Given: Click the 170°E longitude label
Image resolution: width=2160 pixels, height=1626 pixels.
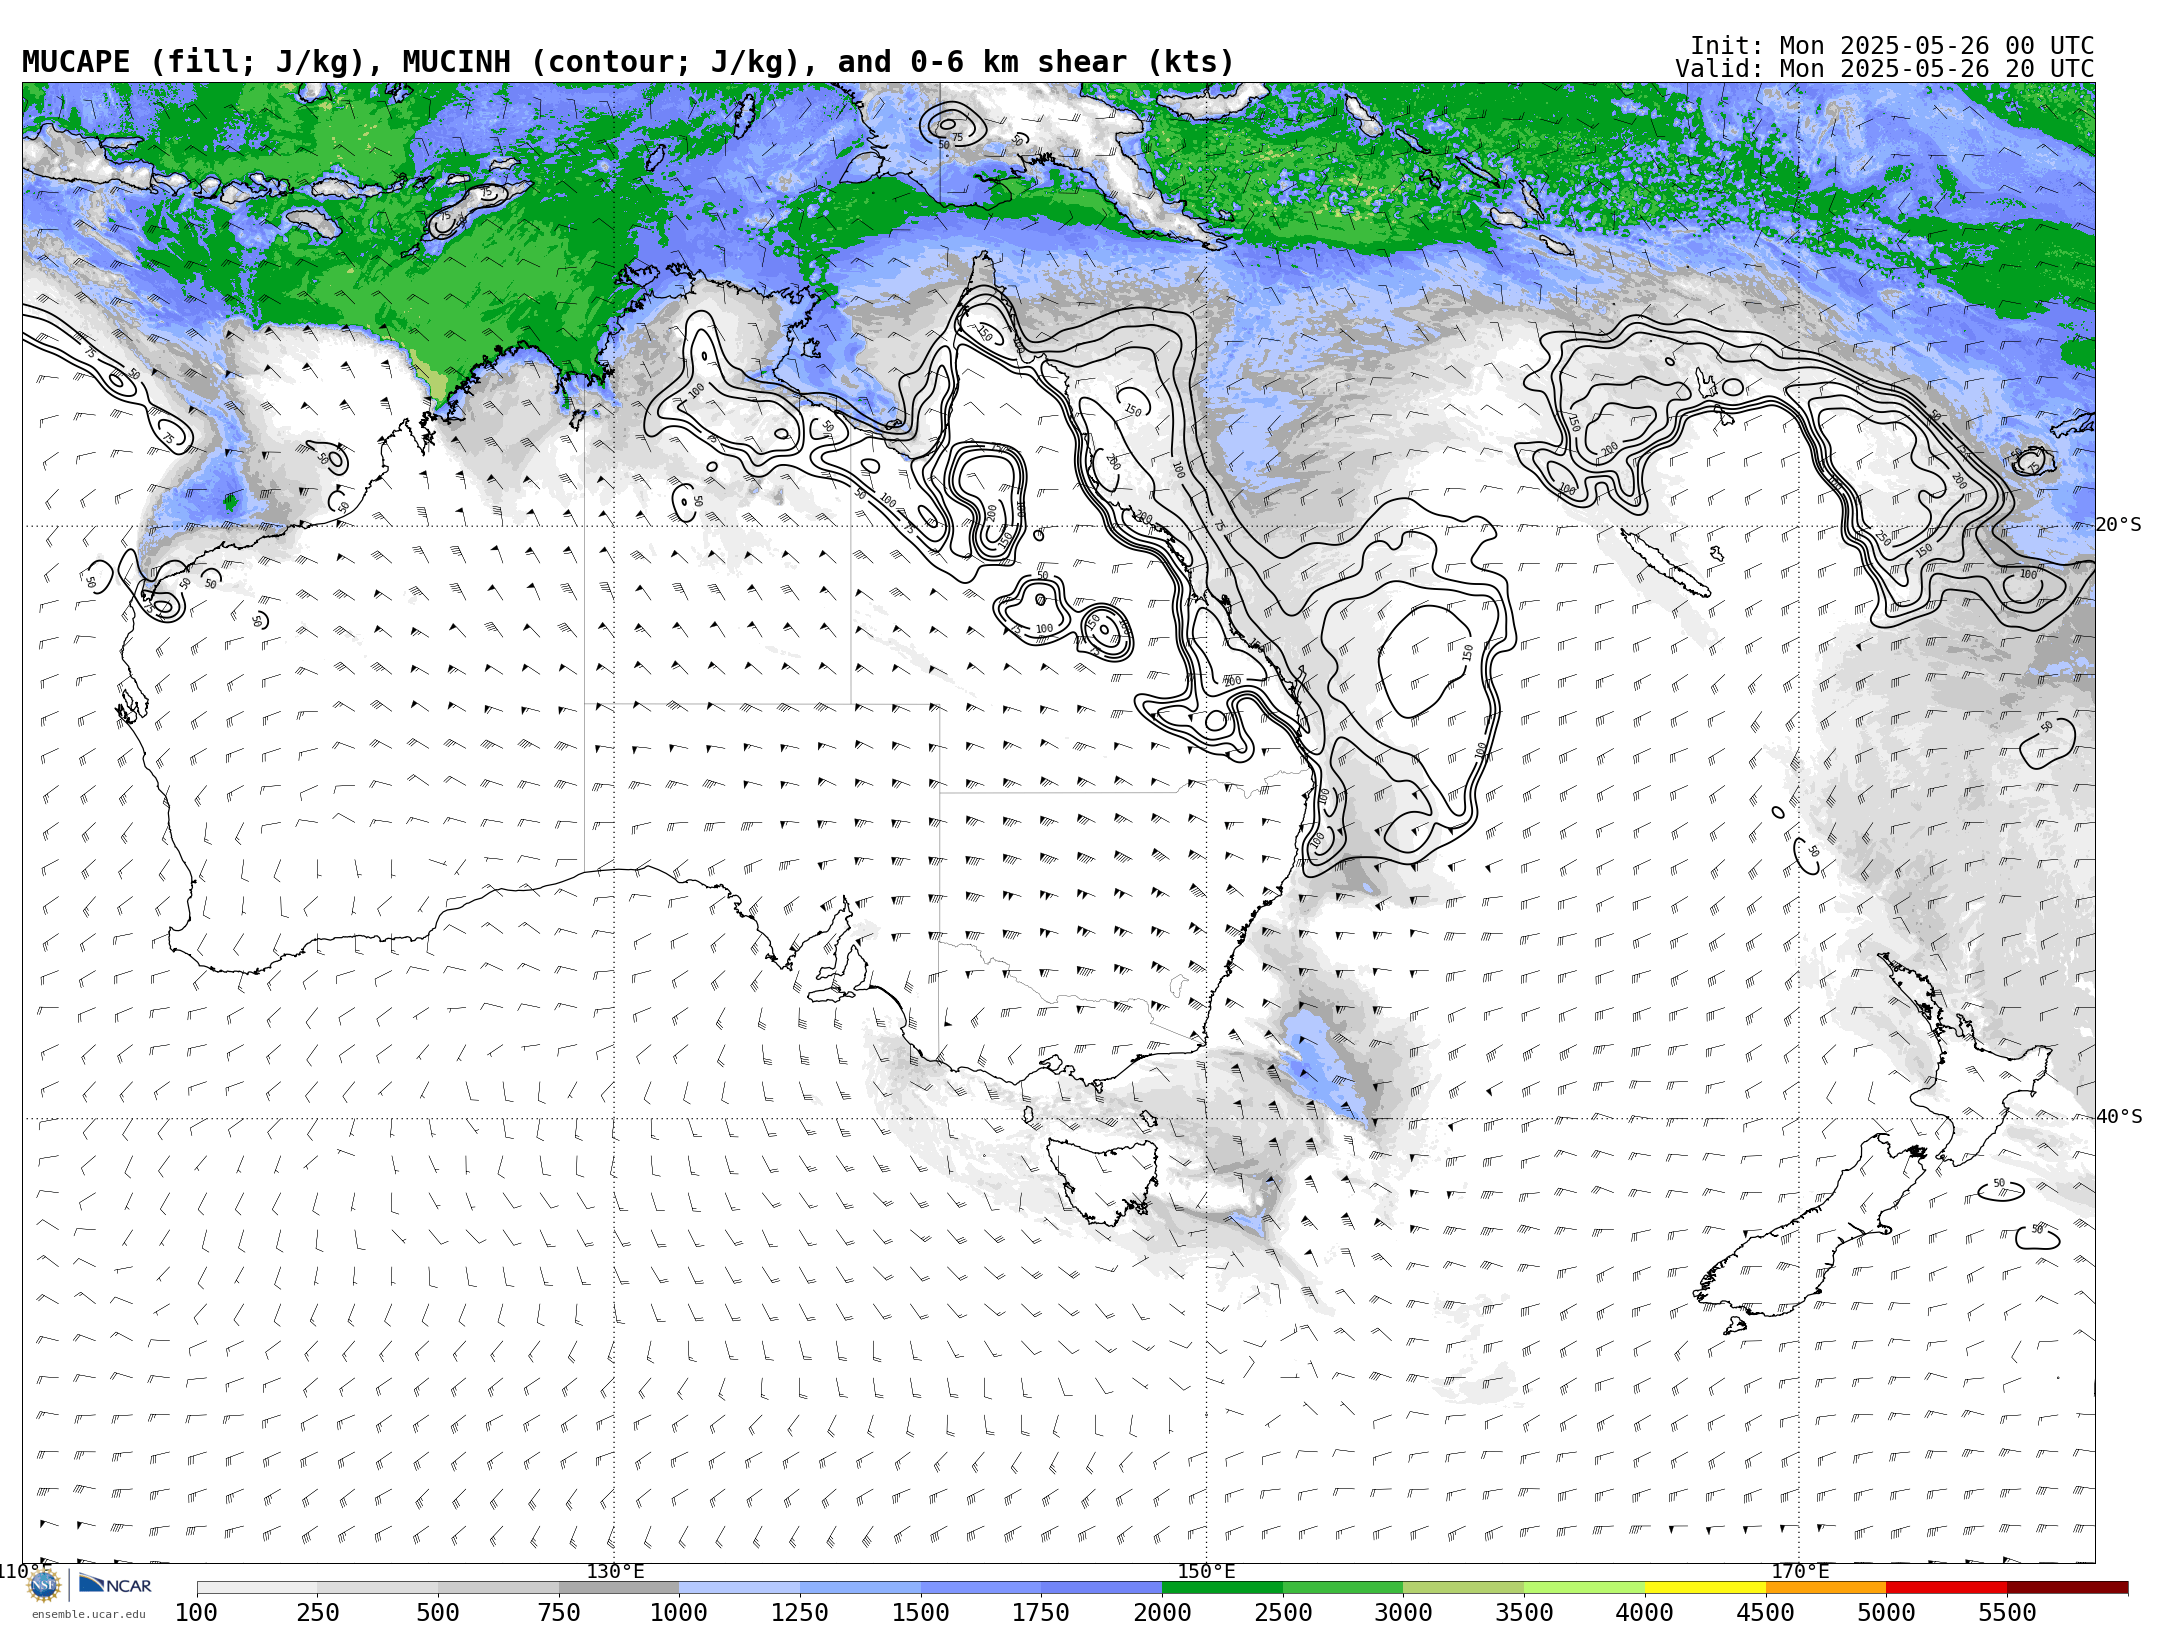Looking at the screenshot, I should click(1799, 1571).
